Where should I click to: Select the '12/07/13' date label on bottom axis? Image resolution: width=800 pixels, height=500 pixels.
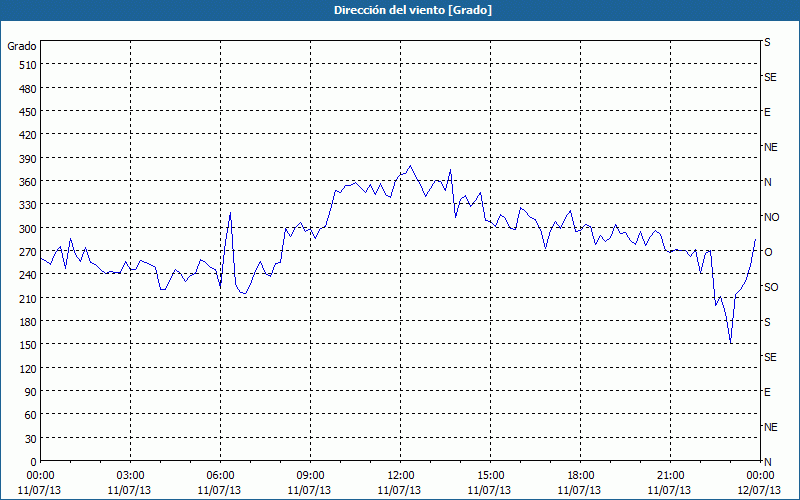click(759, 490)
